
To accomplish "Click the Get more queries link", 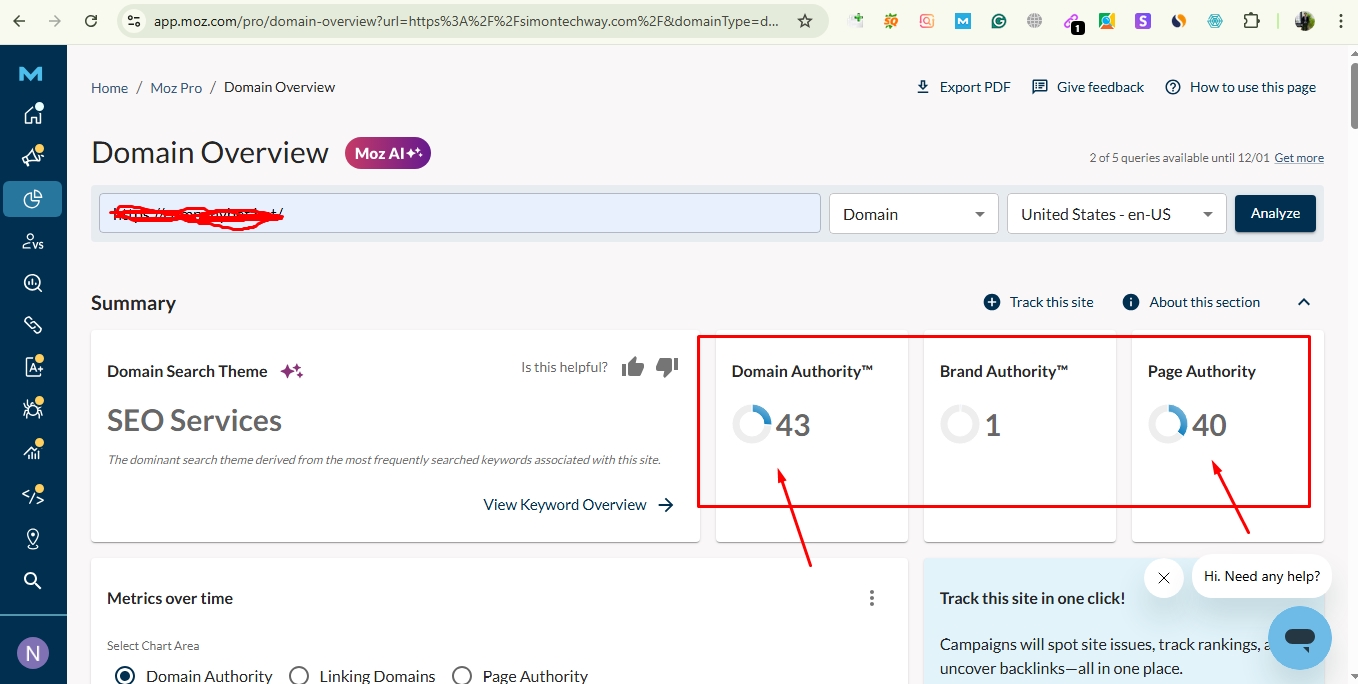I will pos(1299,158).
